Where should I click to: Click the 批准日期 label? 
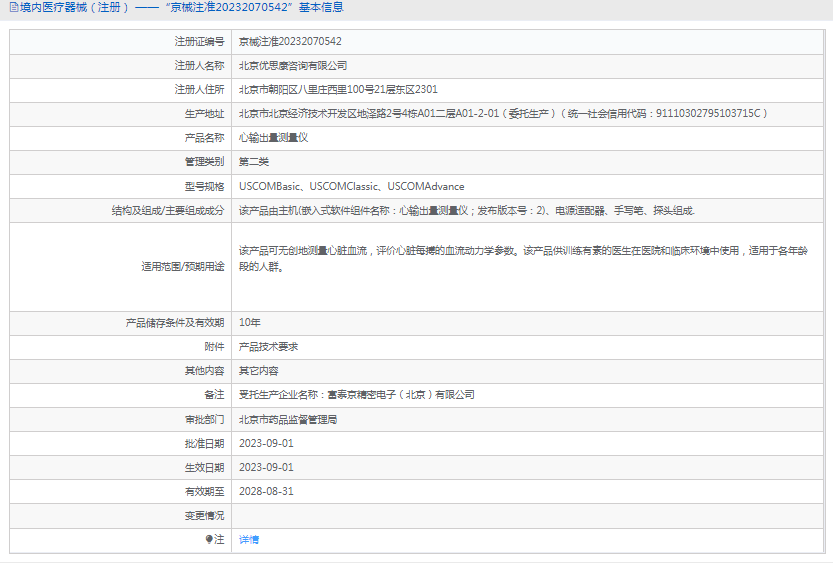click(205, 443)
